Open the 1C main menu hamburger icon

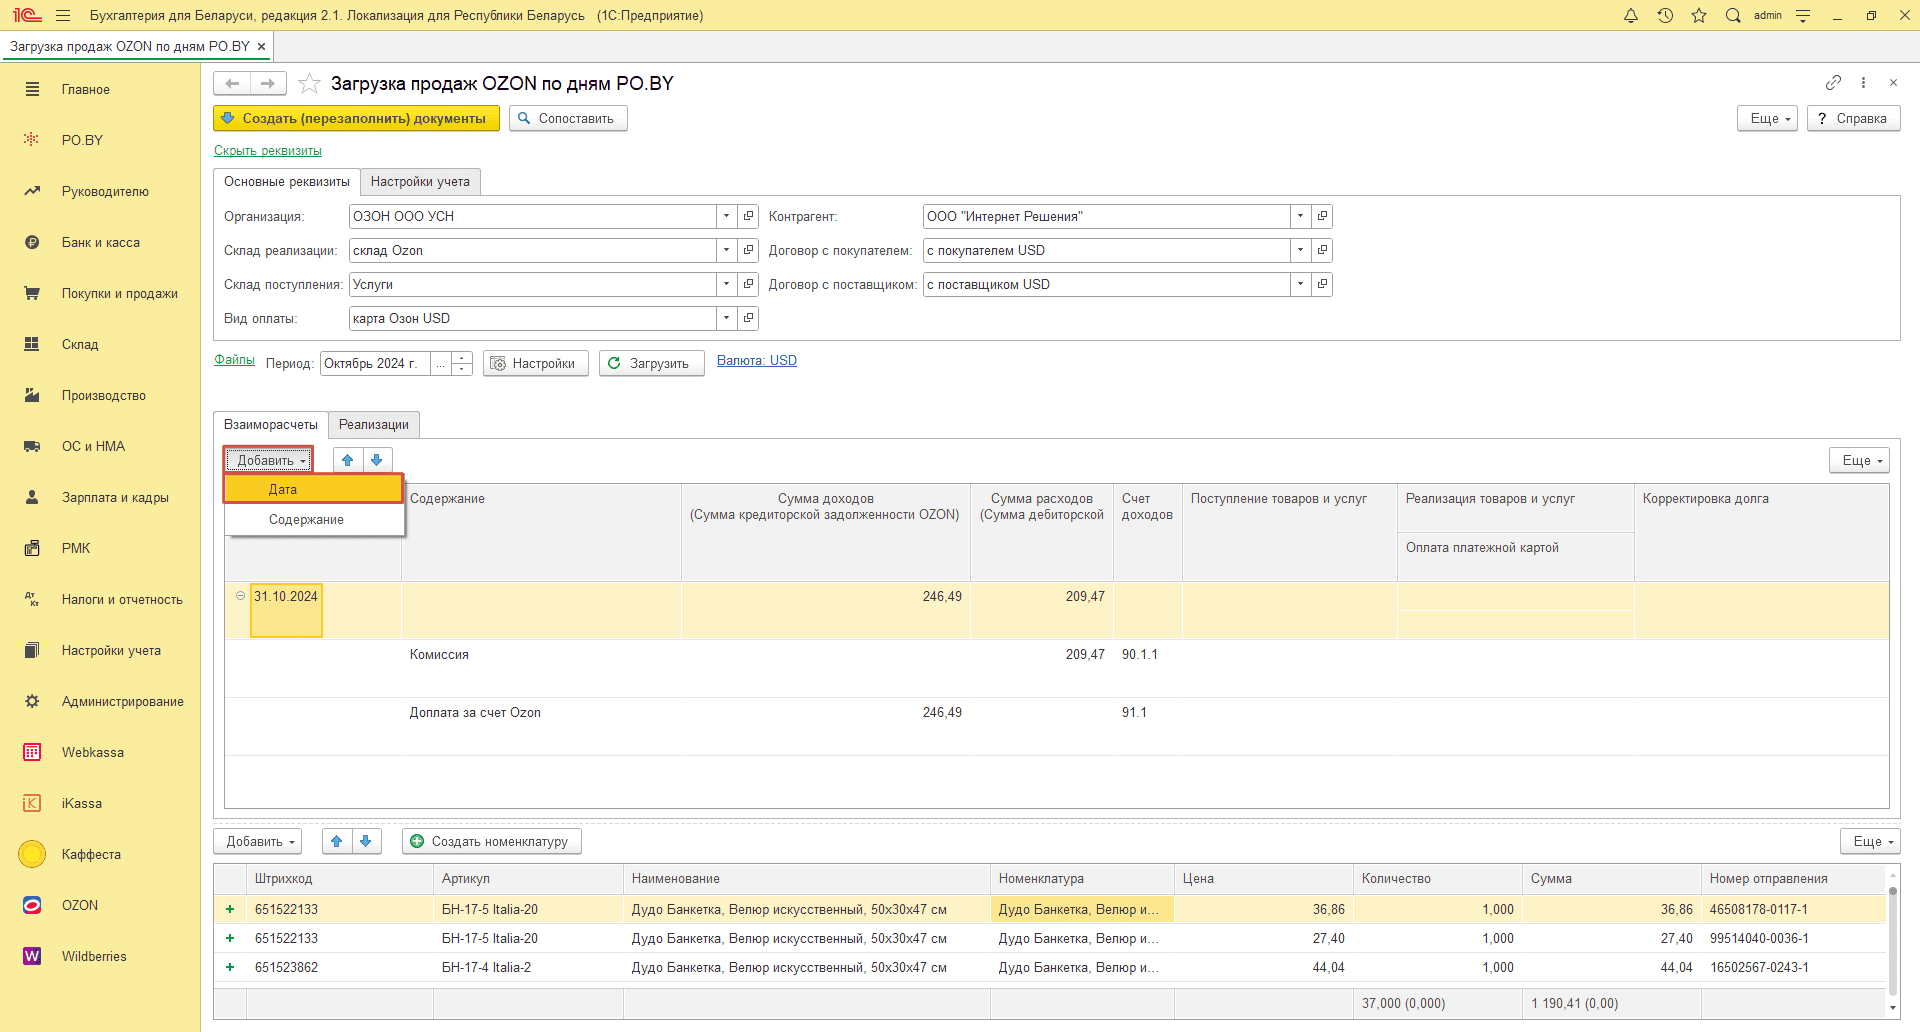tap(63, 15)
